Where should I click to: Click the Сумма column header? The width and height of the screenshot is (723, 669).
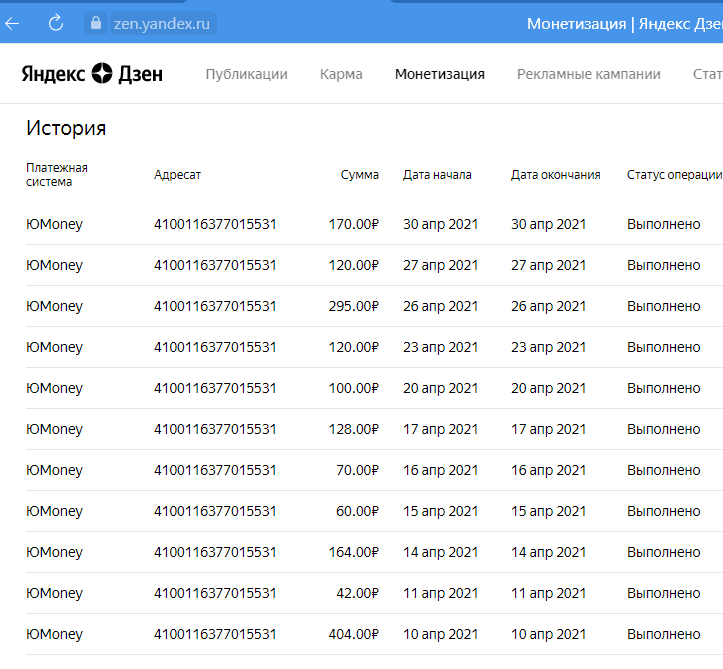tap(360, 175)
